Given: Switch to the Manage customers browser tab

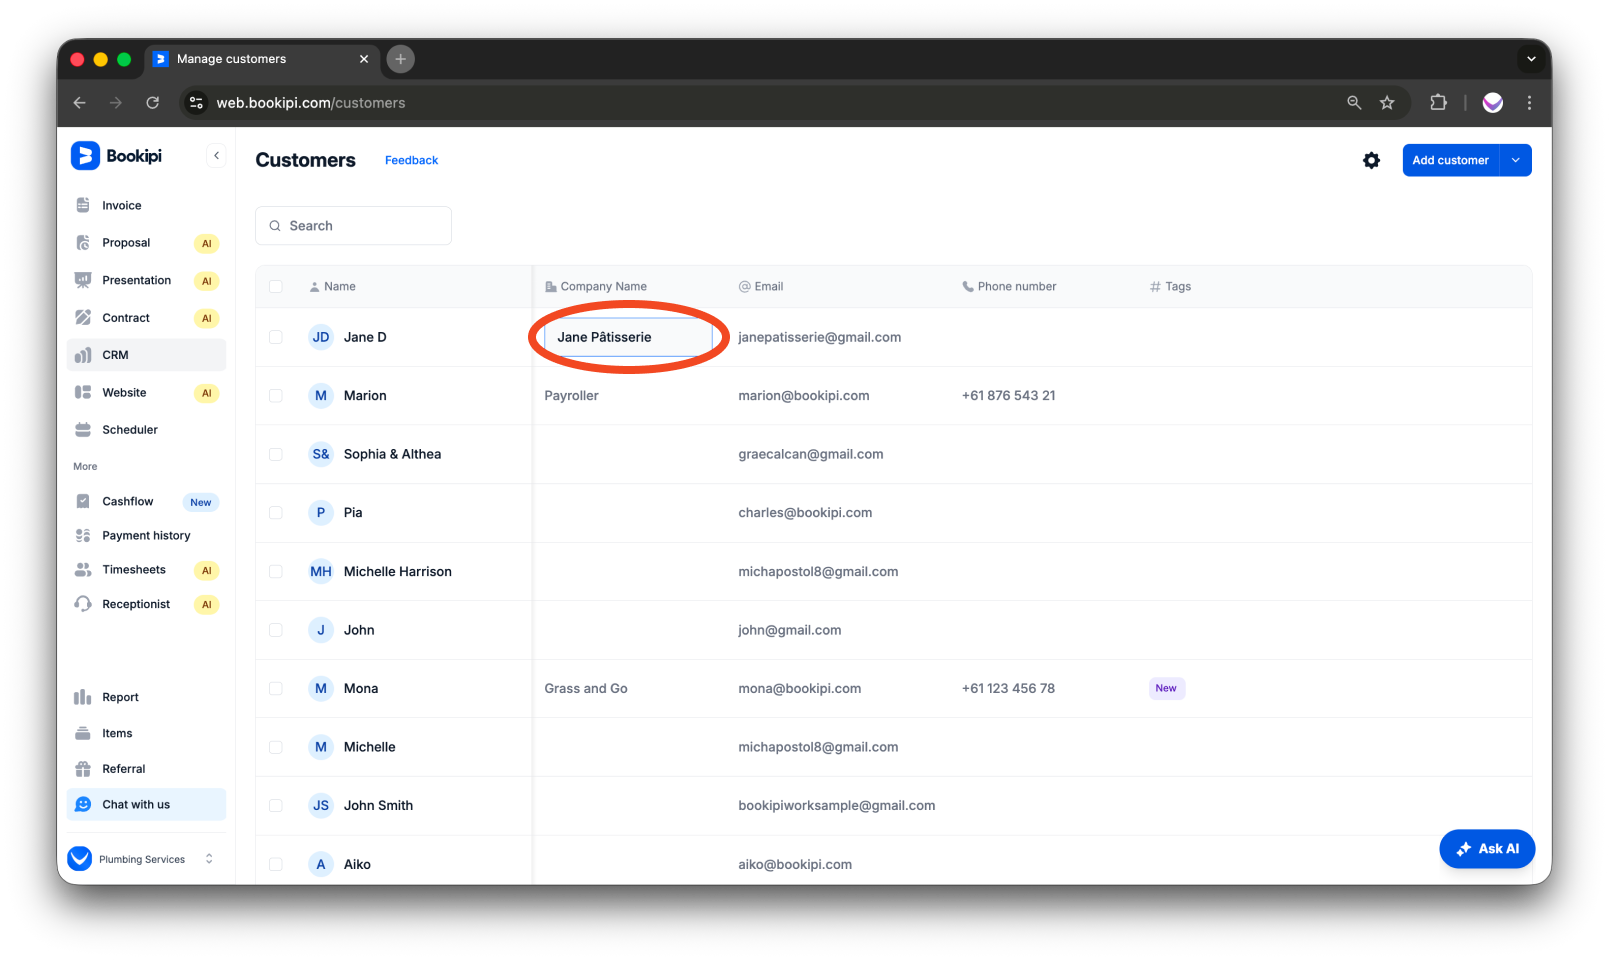Looking at the screenshot, I should [x=230, y=59].
